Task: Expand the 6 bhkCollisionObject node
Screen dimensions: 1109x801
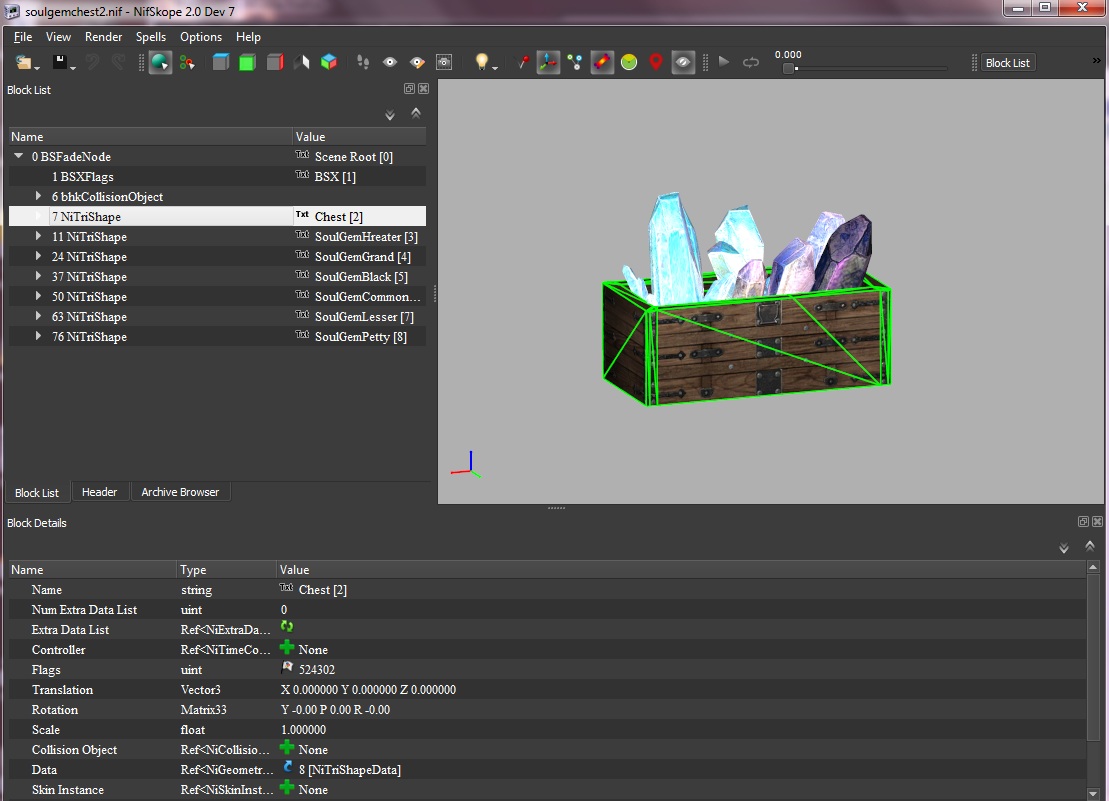Action: coord(38,196)
